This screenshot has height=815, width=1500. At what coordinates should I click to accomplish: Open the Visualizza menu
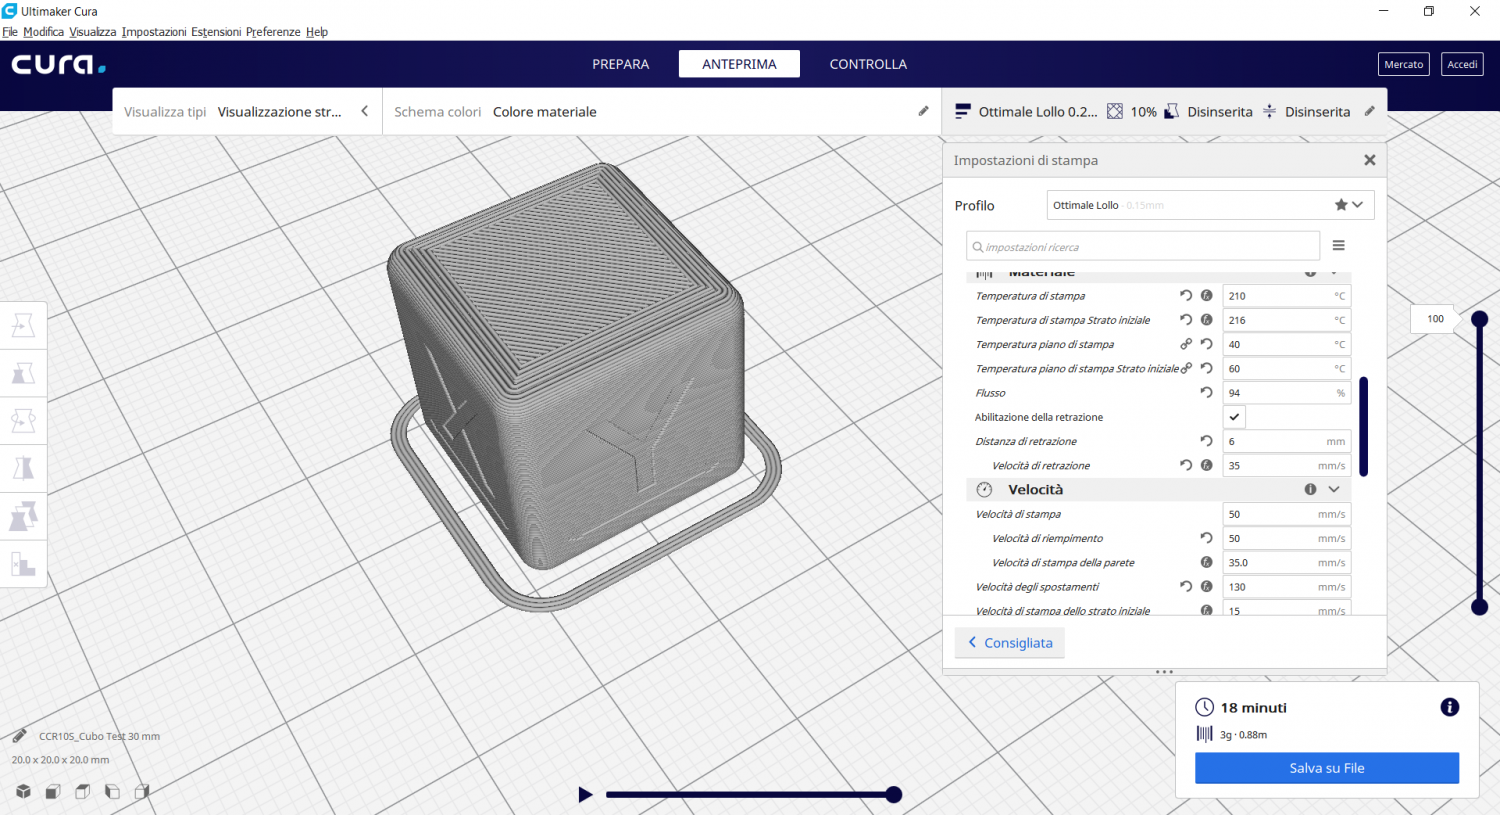pyautogui.click(x=93, y=32)
